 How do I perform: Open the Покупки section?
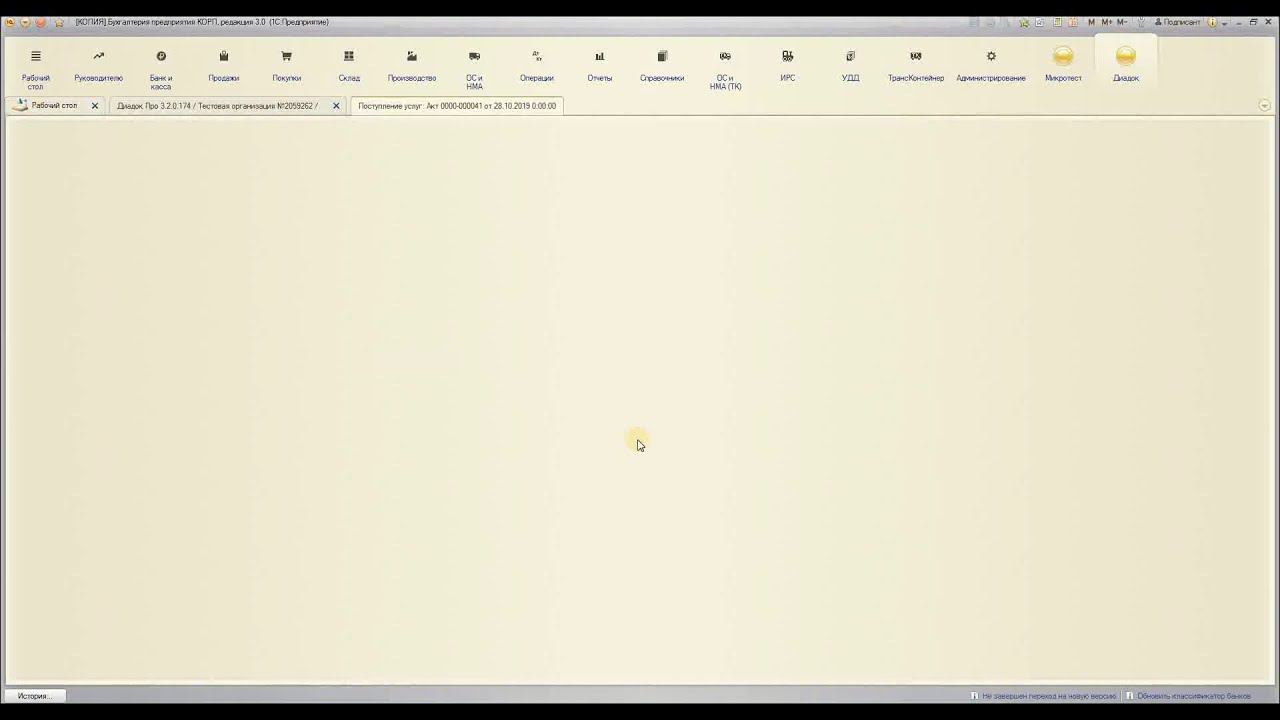point(286,66)
